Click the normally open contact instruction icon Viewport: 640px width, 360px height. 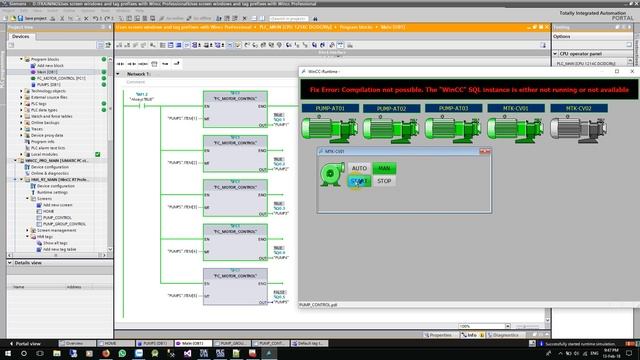point(120,64)
